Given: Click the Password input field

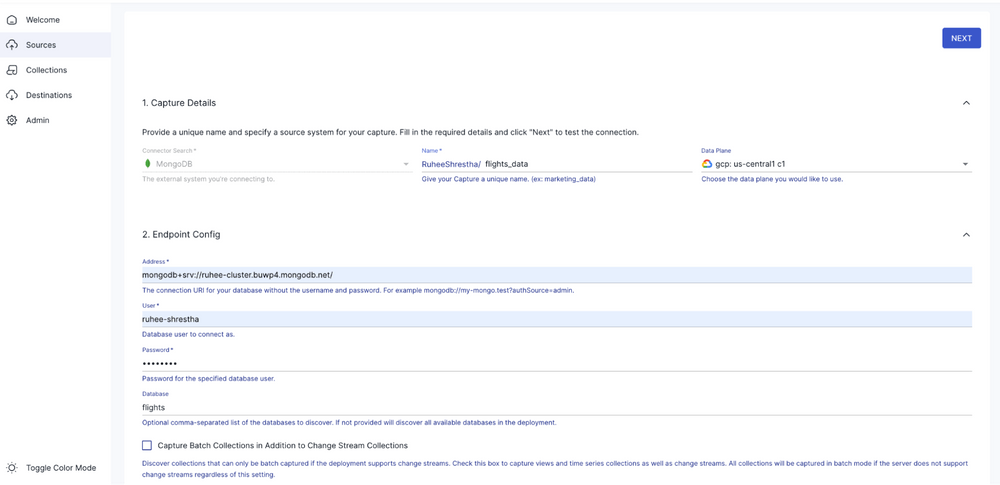Looking at the screenshot, I should click(x=555, y=363).
